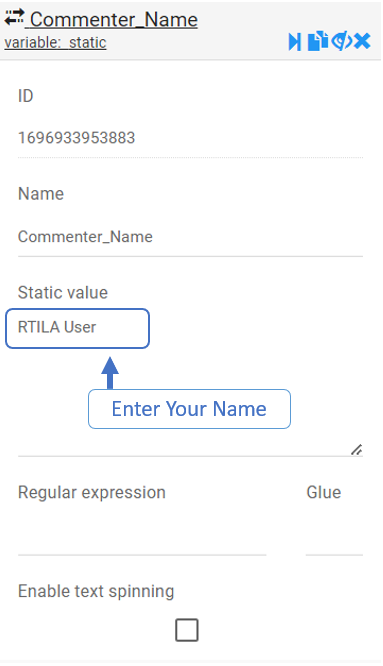This screenshot has height=666, width=383.
Task: Click the textarea resize grip icon
Action: tap(357, 449)
